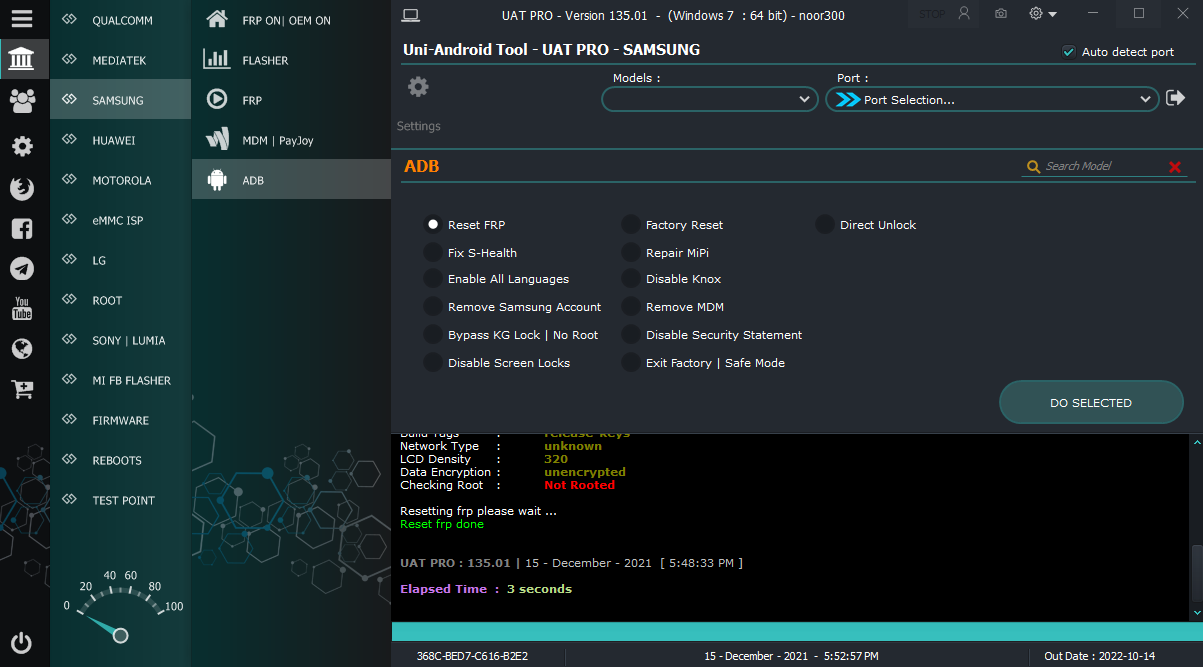Click the Android robot icon beside ADB
1203x667 pixels.
tap(216, 179)
